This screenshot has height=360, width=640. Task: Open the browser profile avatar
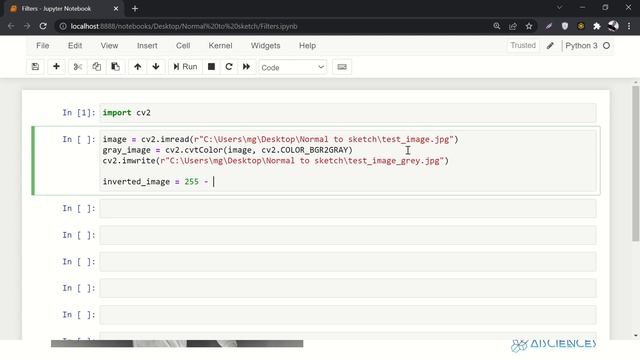[x=613, y=26]
